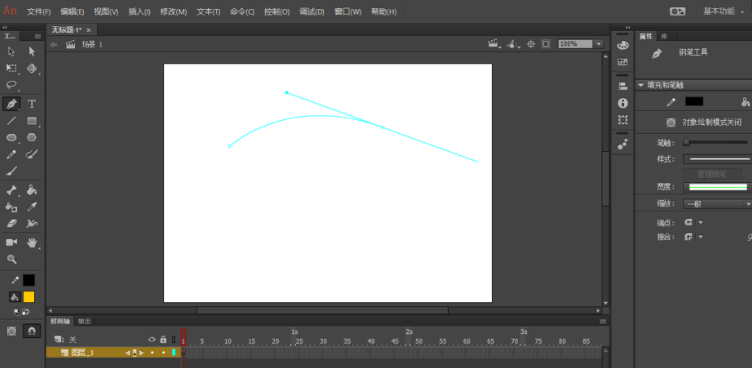The image size is (752, 368).
Task: Switch to the 库 library tab
Action: (x=663, y=36)
